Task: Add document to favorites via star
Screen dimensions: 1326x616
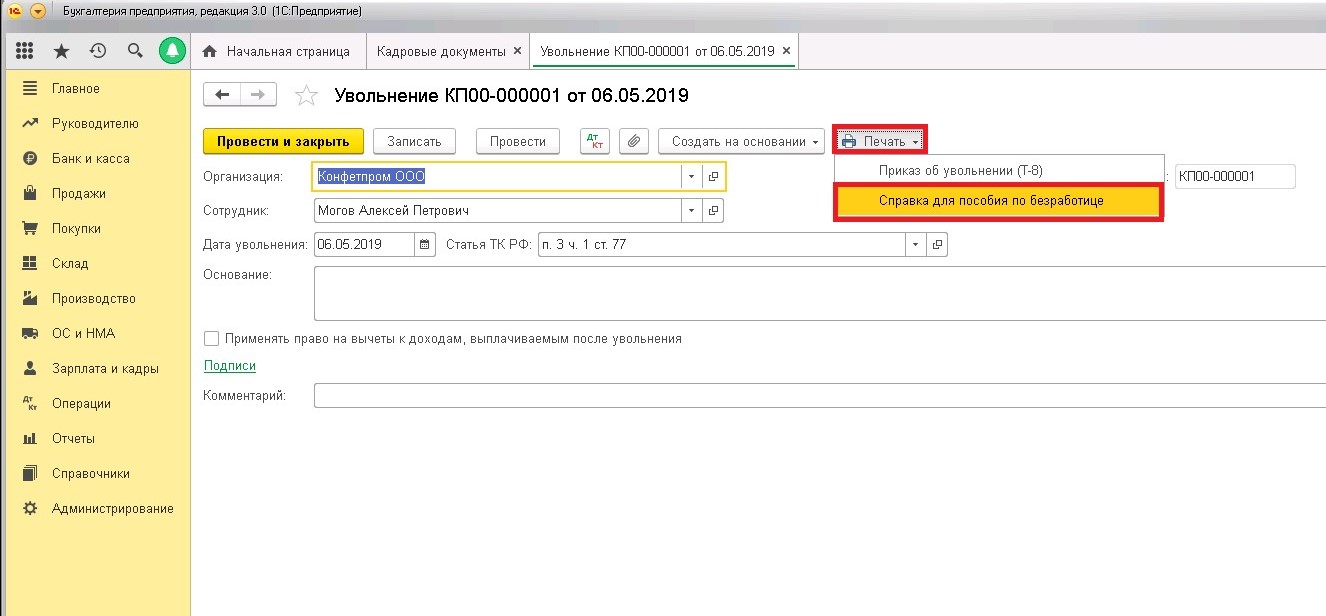Action: click(x=306, y=95)
